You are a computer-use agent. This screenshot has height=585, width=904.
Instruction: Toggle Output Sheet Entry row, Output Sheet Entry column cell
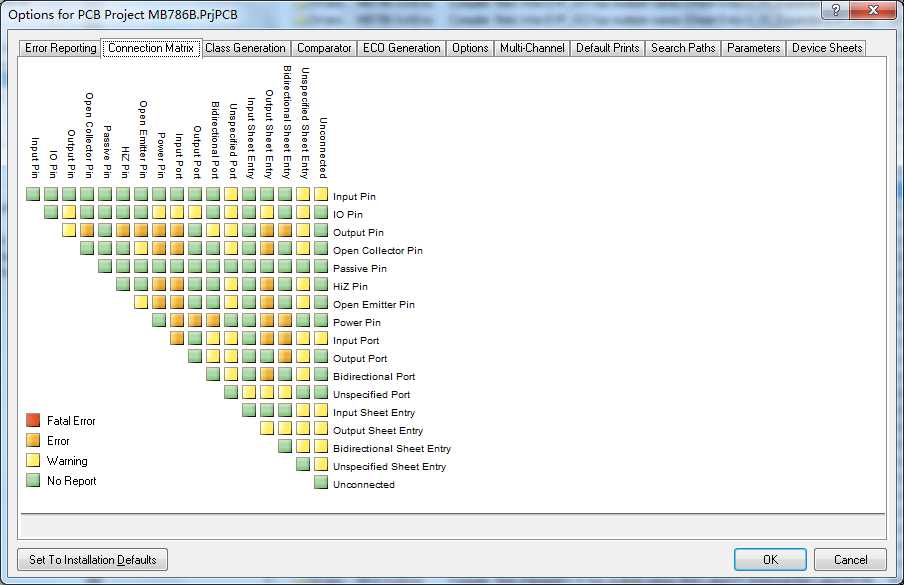coord(267,428)
